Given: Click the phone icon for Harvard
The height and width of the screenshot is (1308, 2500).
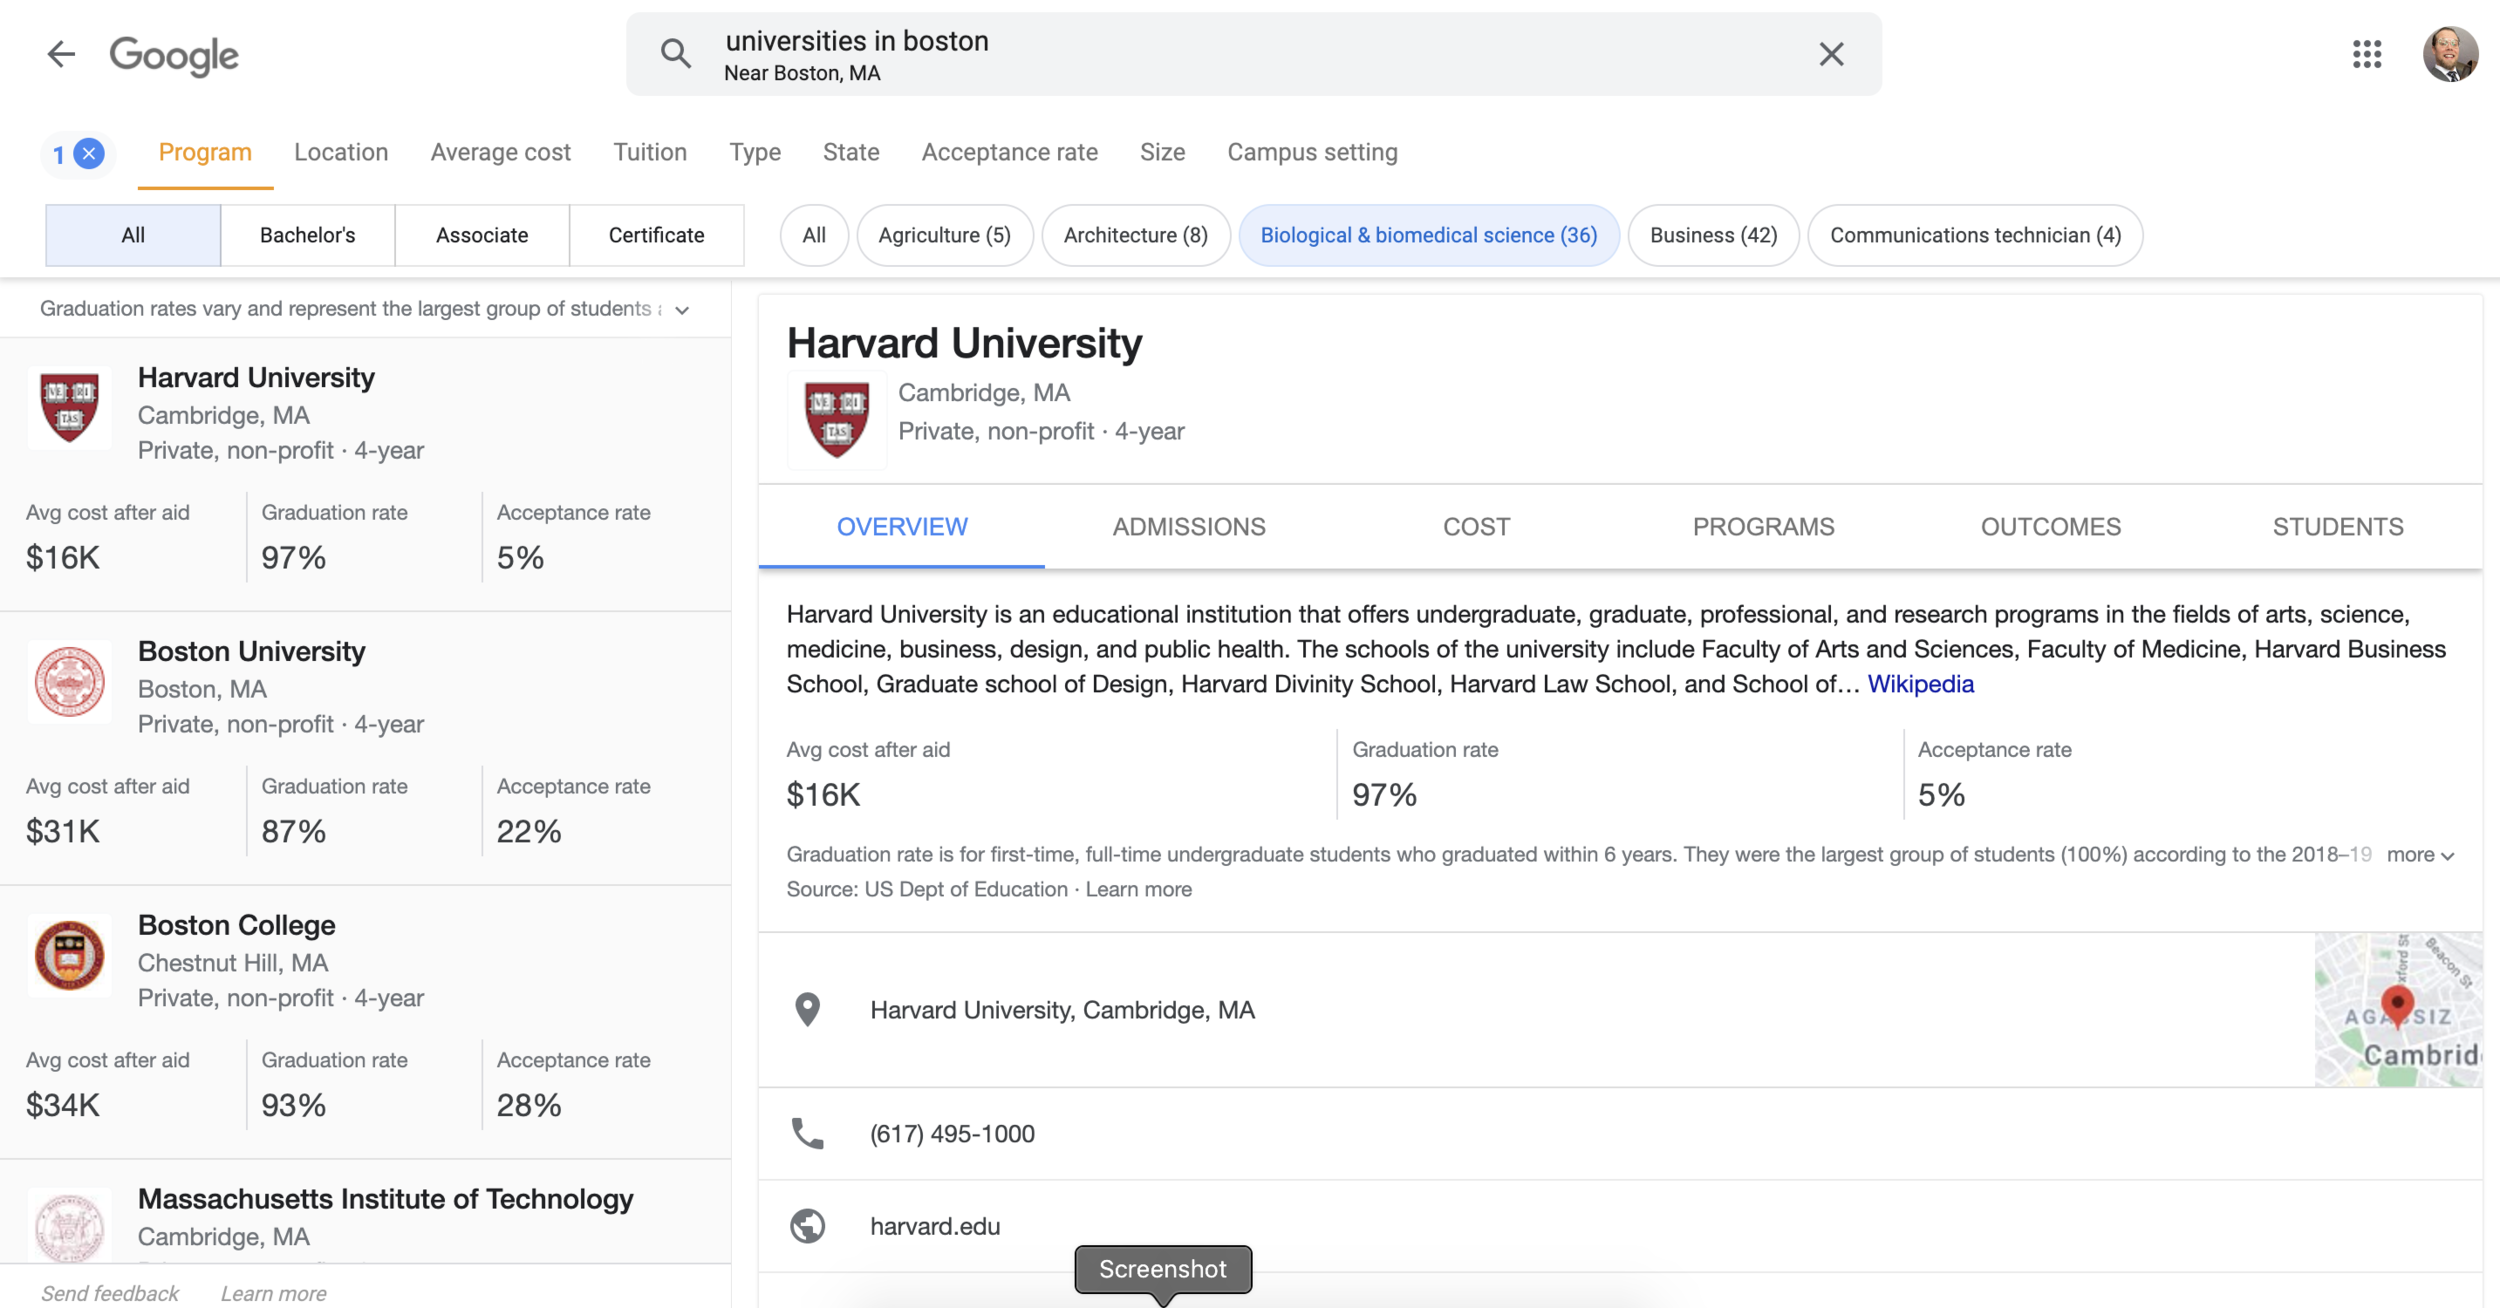Looking at the screenshot, I should (808, 1133).
